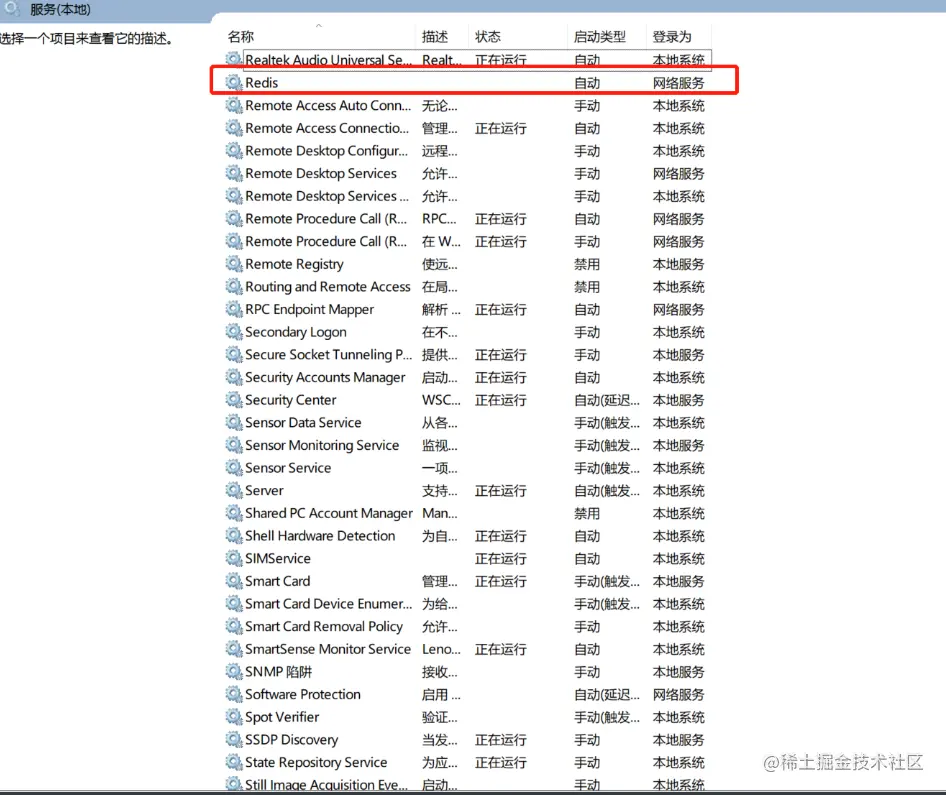The width and height of the screenshot is (946, 795).
Task: Click the Server service gear icon
Action: pyautogui.click(x=233, y=490)
